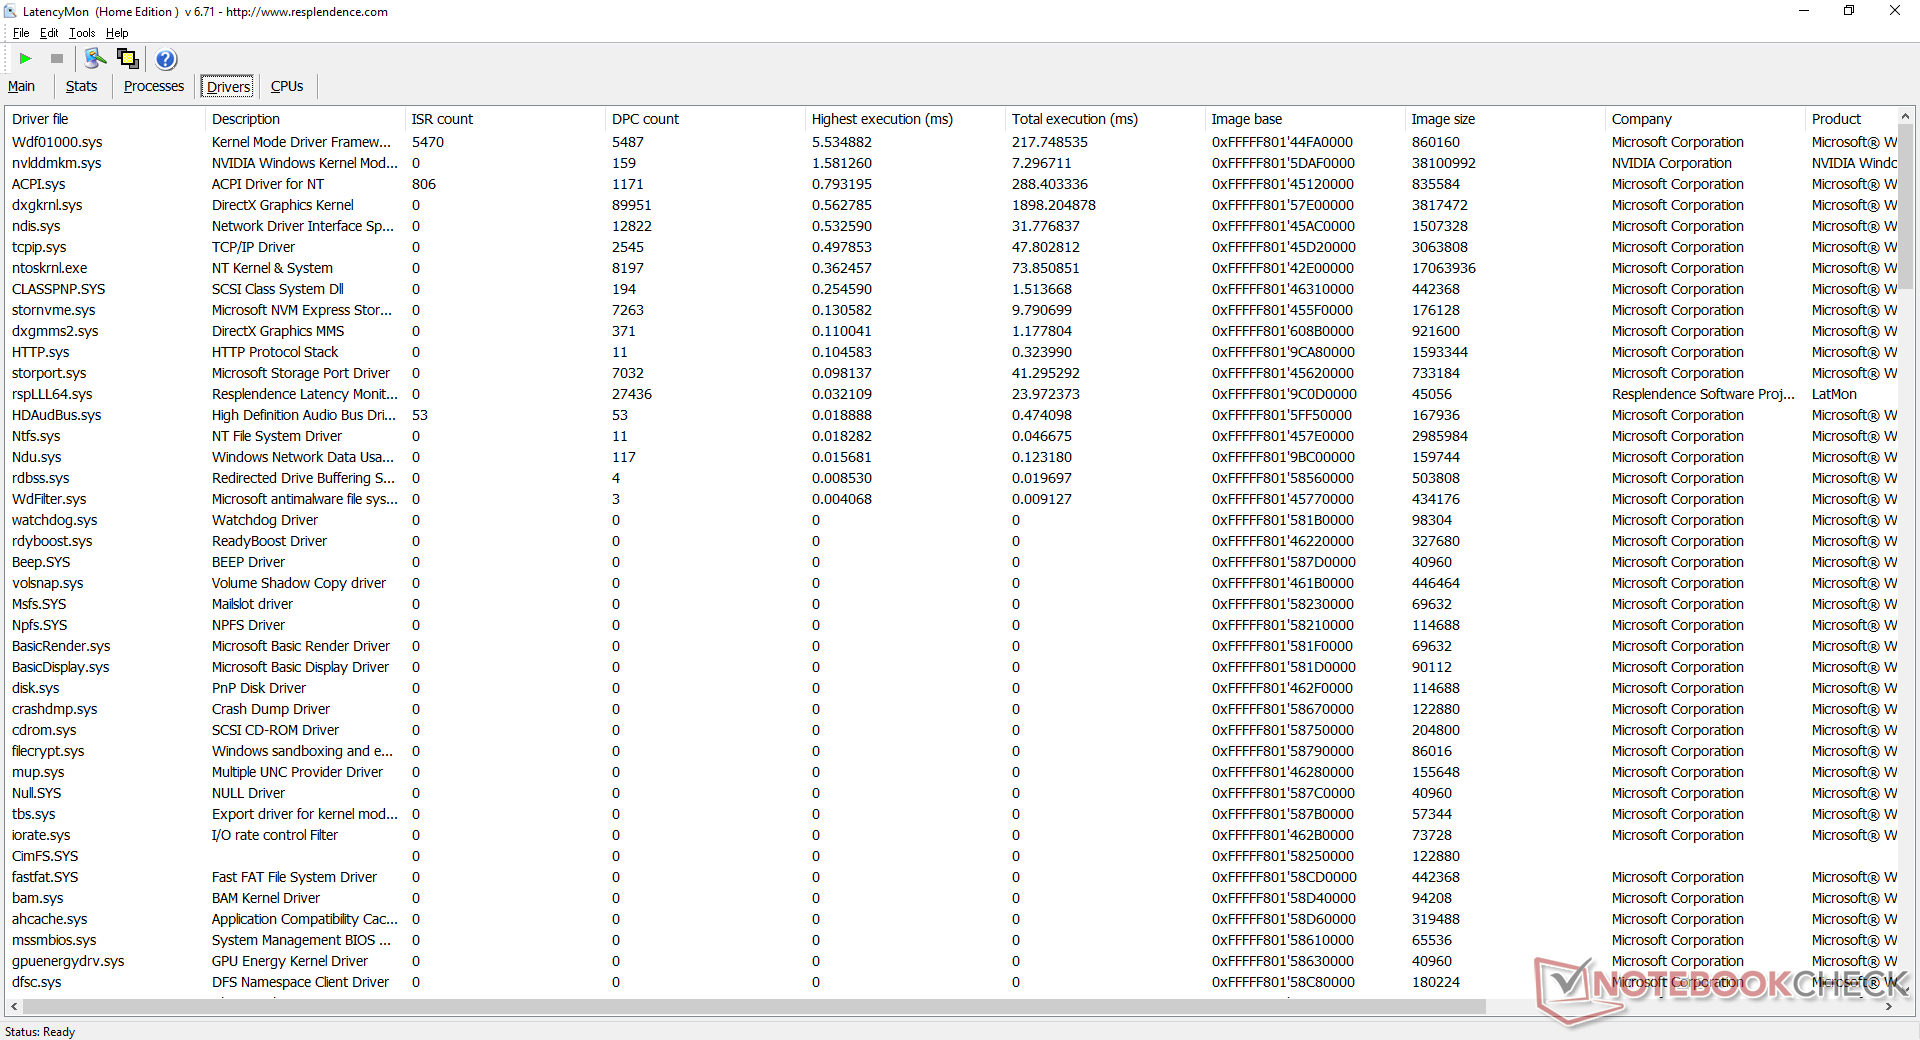Select the storport.sys driver row

point(951,373)
